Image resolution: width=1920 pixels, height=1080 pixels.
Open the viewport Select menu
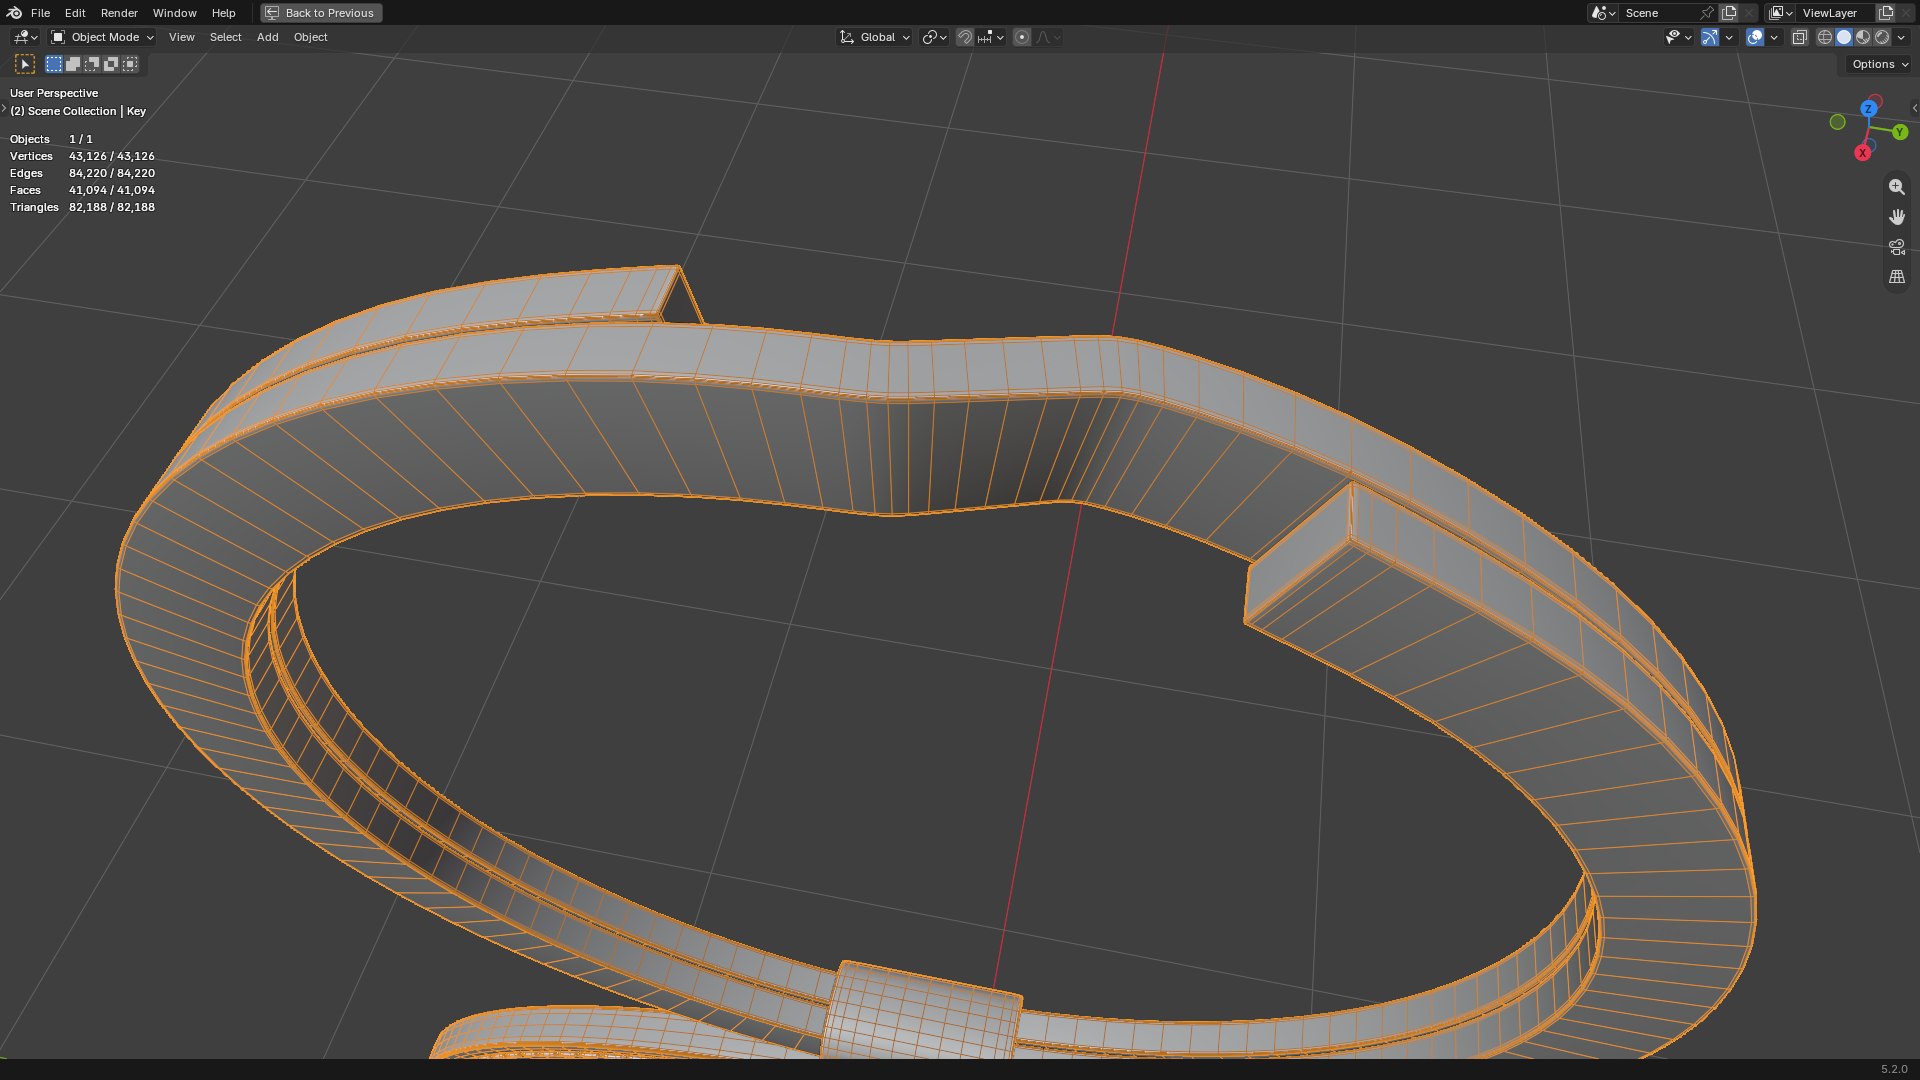click(225, 37)
